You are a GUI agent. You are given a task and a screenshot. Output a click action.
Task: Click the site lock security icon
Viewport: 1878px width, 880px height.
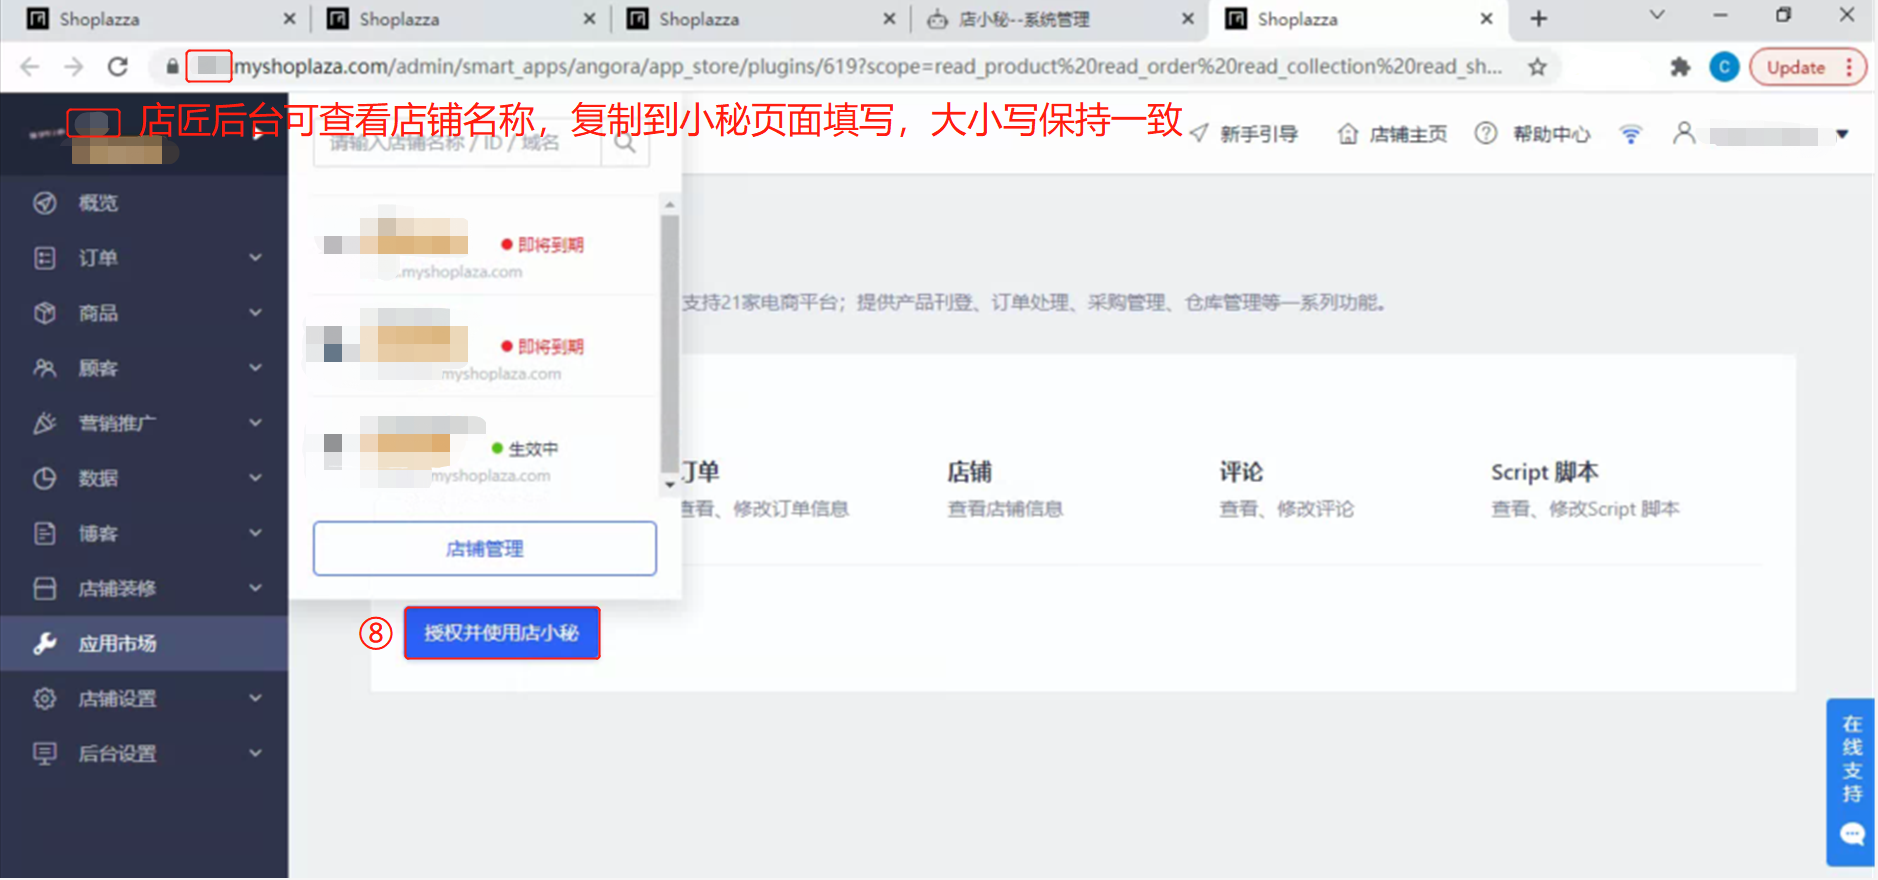(172, 67)
